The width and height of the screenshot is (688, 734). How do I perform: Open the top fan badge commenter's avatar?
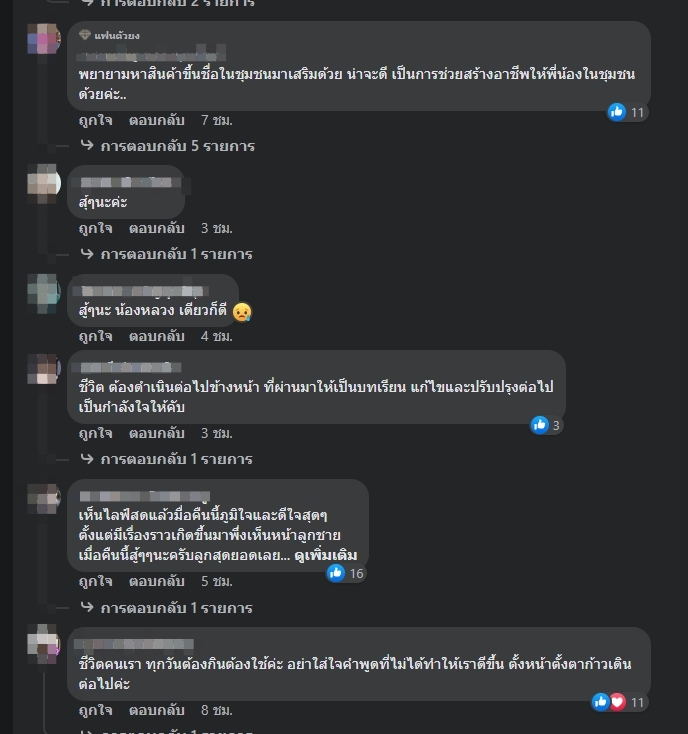(x=44, y=39)
